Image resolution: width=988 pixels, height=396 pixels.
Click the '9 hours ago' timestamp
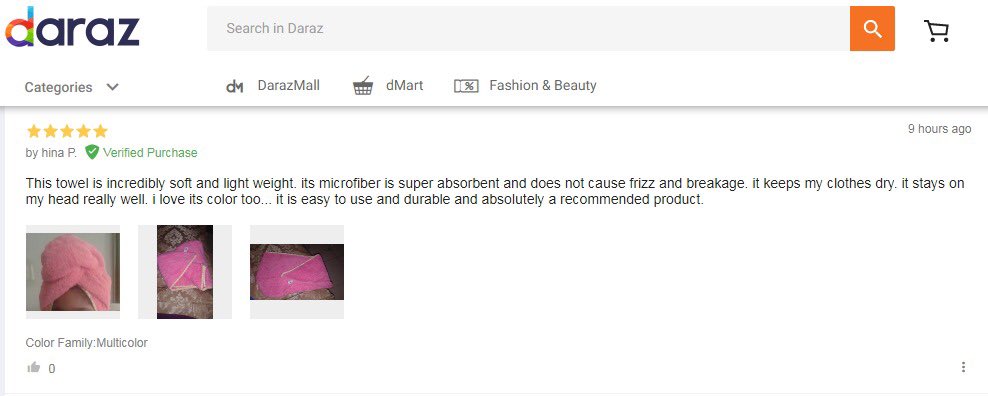[939, 129]
